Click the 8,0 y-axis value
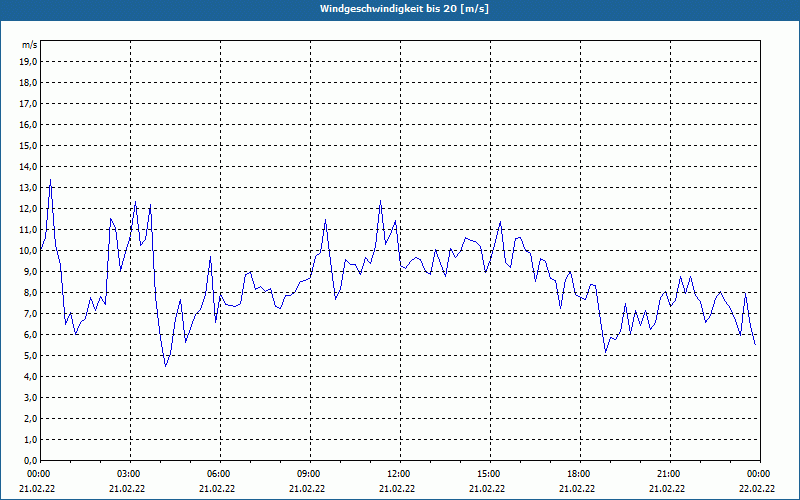The height and width of the screenshot is (500, 800). point(31,292)
